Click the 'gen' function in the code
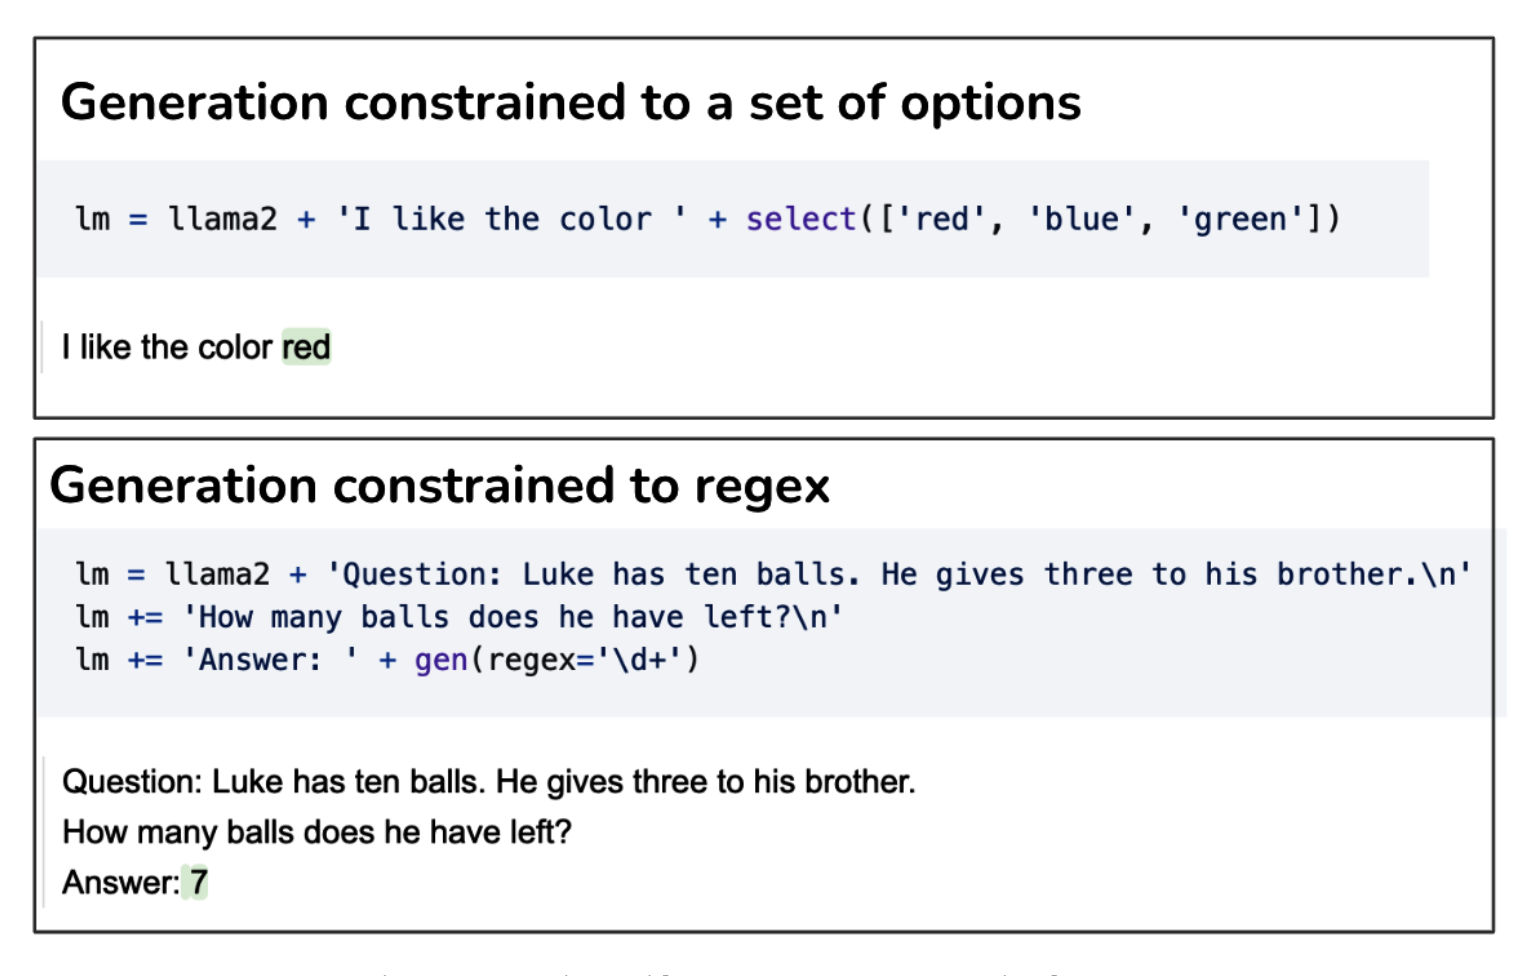Image resolution: width=1538 pixels, height=976 pixels. click(x=441, y=660)
